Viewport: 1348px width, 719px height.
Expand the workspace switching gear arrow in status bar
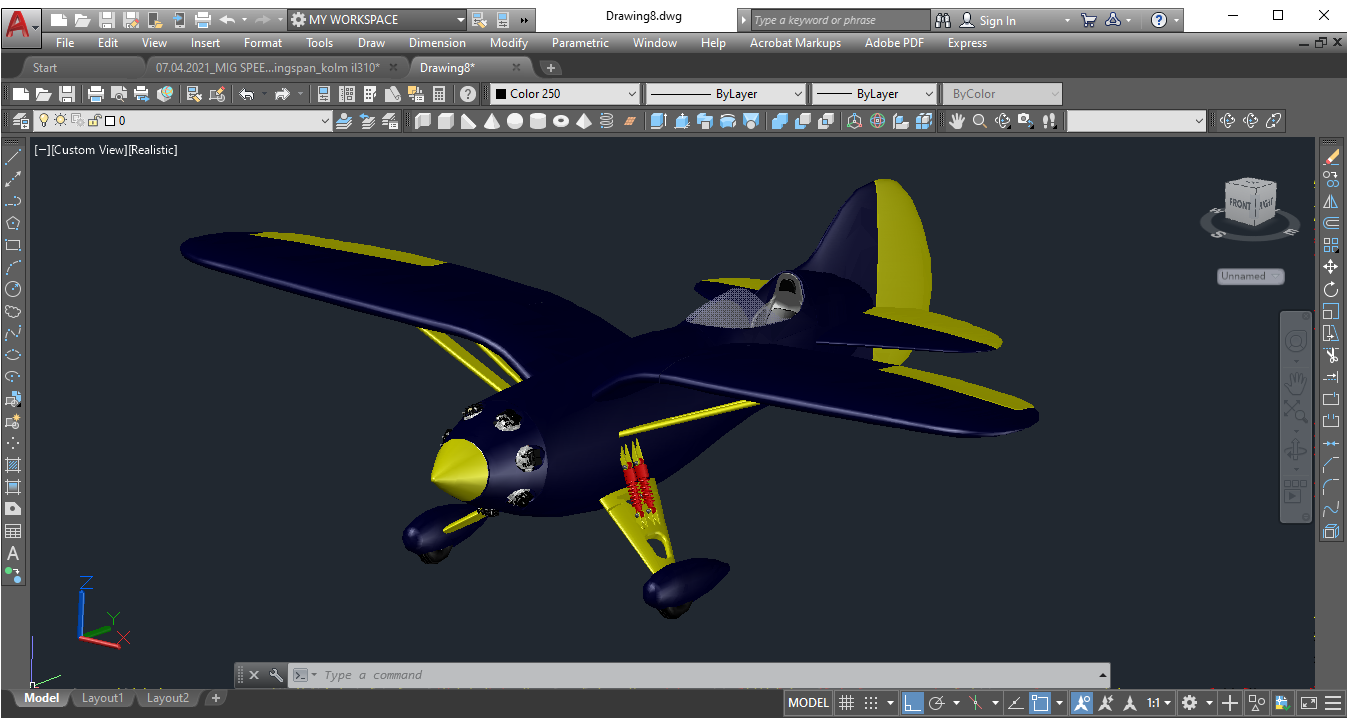1209,703
